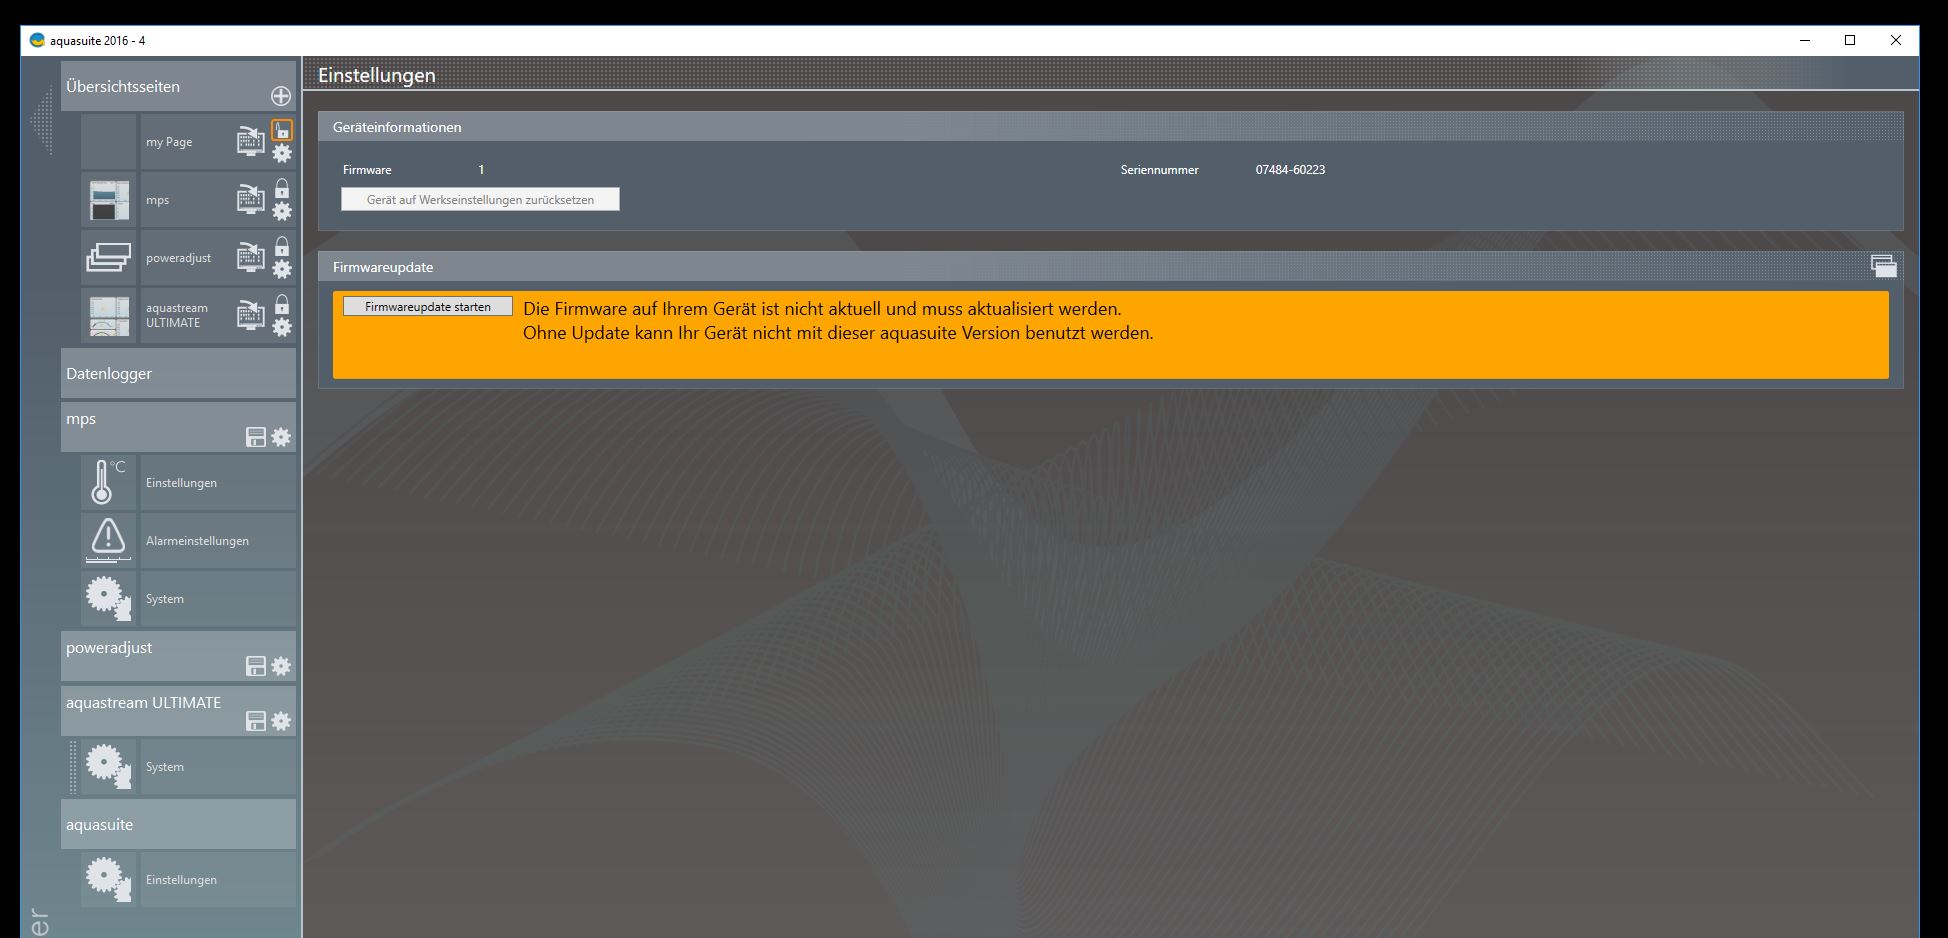Click the gear icon in mps device header

coord(282,437)
